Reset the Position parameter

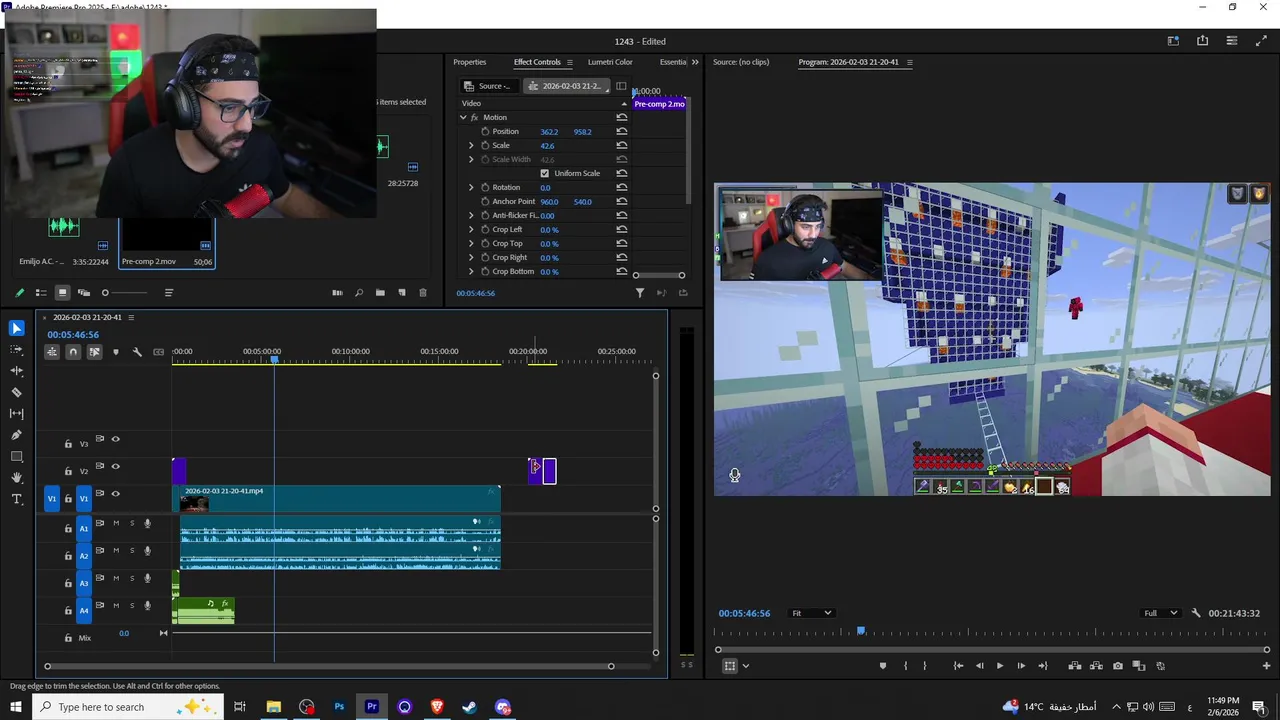pos(622,131)
